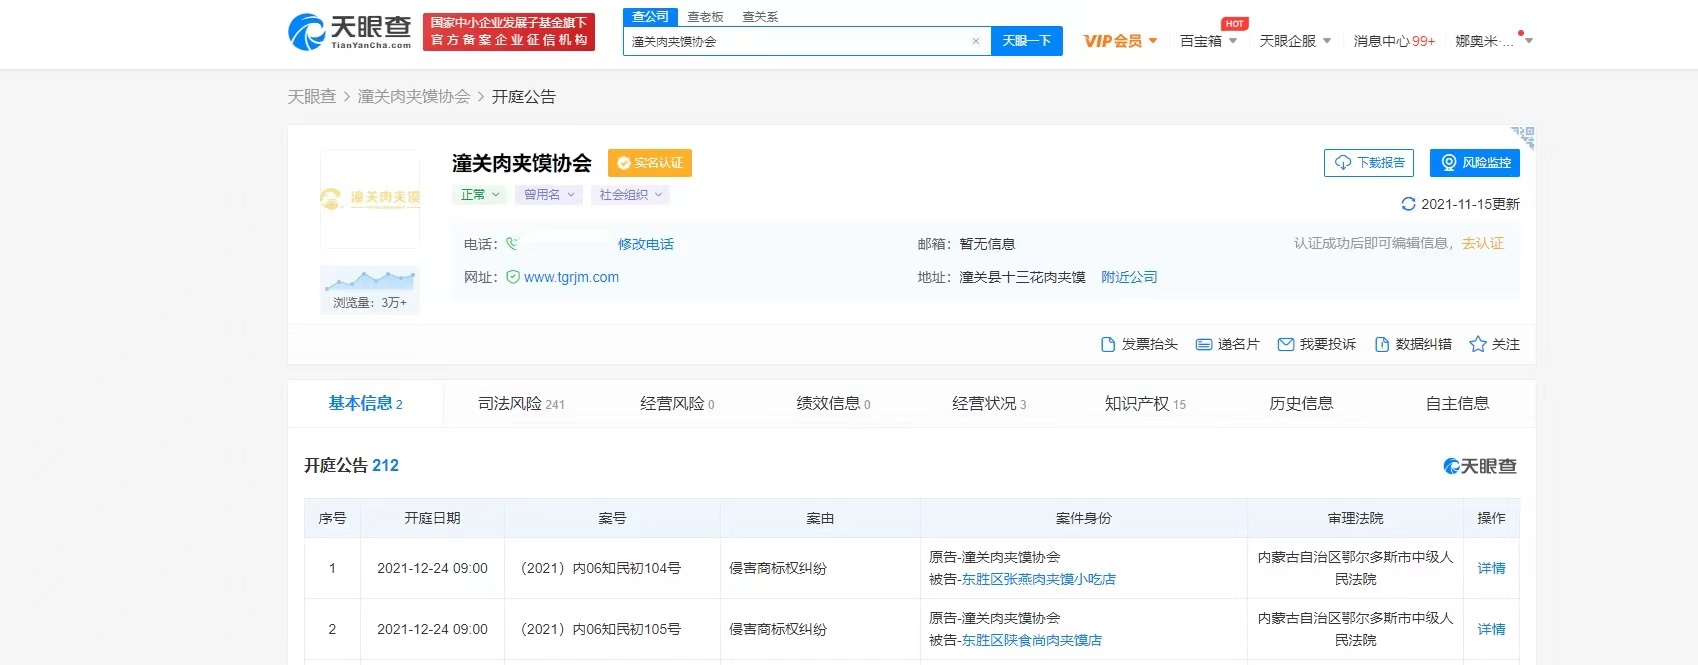
Task: Click the 国家中小企业发展子基金 red banner
Action: (x=509, y=31)
